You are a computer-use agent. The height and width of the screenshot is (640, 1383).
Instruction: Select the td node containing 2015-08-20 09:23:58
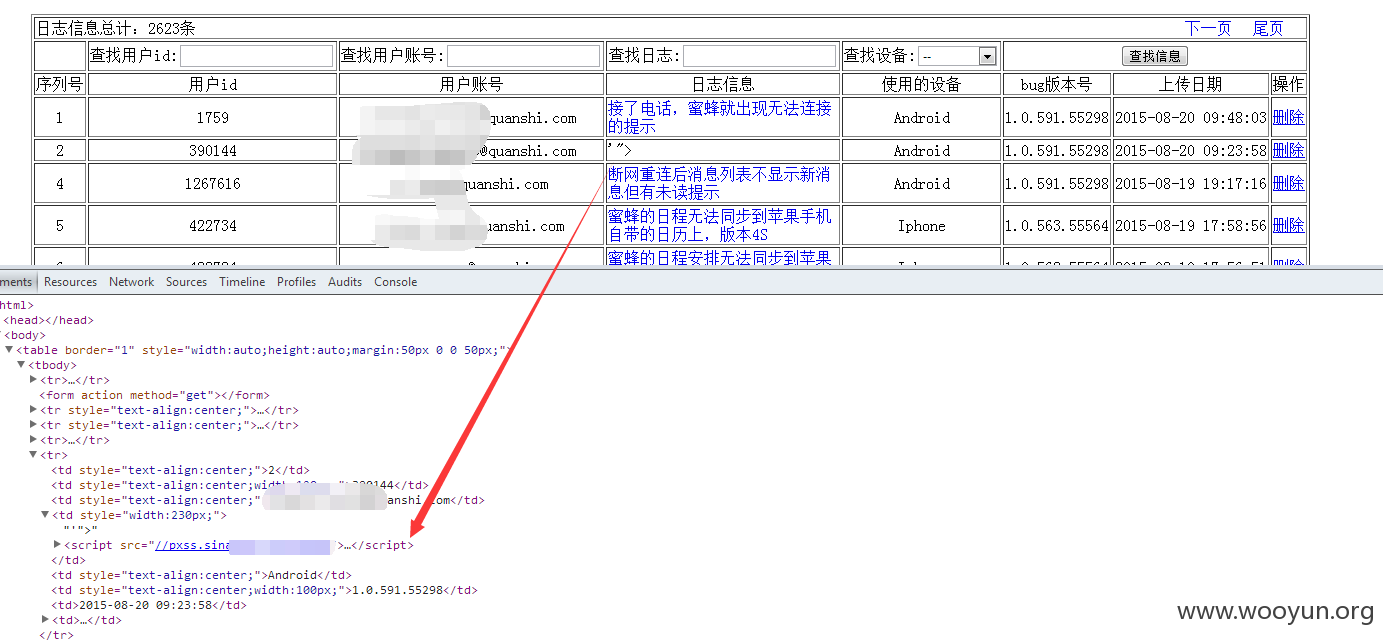point(149,605)
